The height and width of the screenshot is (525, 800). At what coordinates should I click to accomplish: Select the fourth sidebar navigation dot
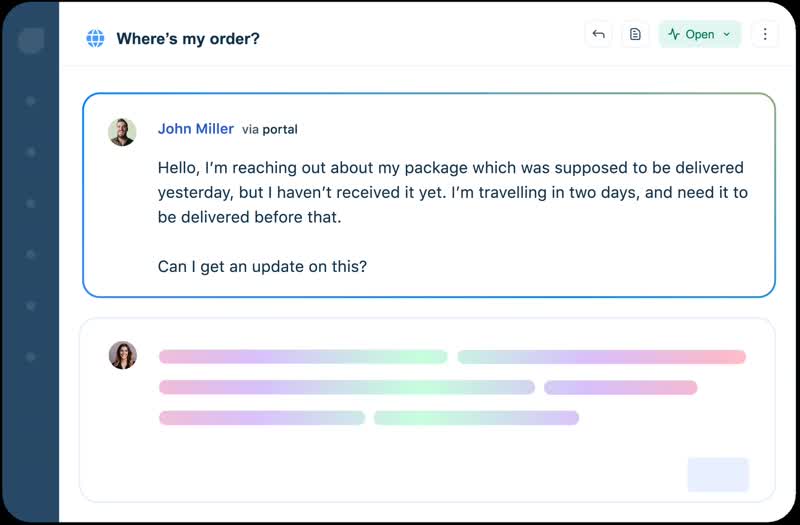click(x=31, y=254)
